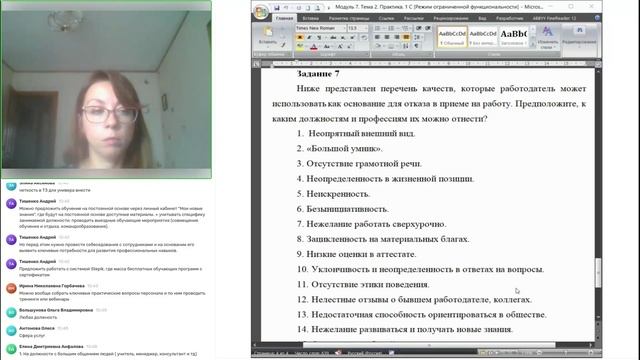
Task: Click Ирина Николаевна Горбачева's name in chat
Action: coord(52,286)
